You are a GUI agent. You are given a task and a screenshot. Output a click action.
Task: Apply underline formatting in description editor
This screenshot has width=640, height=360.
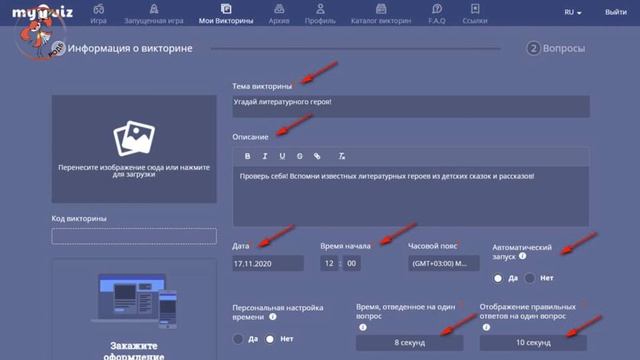tap(282, 156)
